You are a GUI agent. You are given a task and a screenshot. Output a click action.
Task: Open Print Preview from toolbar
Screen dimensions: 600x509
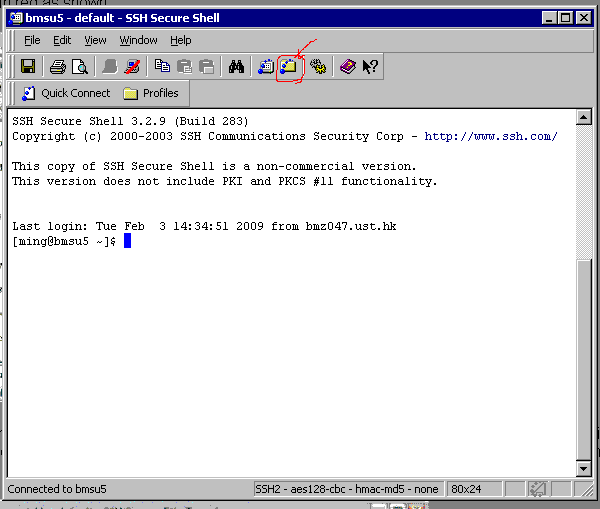(79, 67)
